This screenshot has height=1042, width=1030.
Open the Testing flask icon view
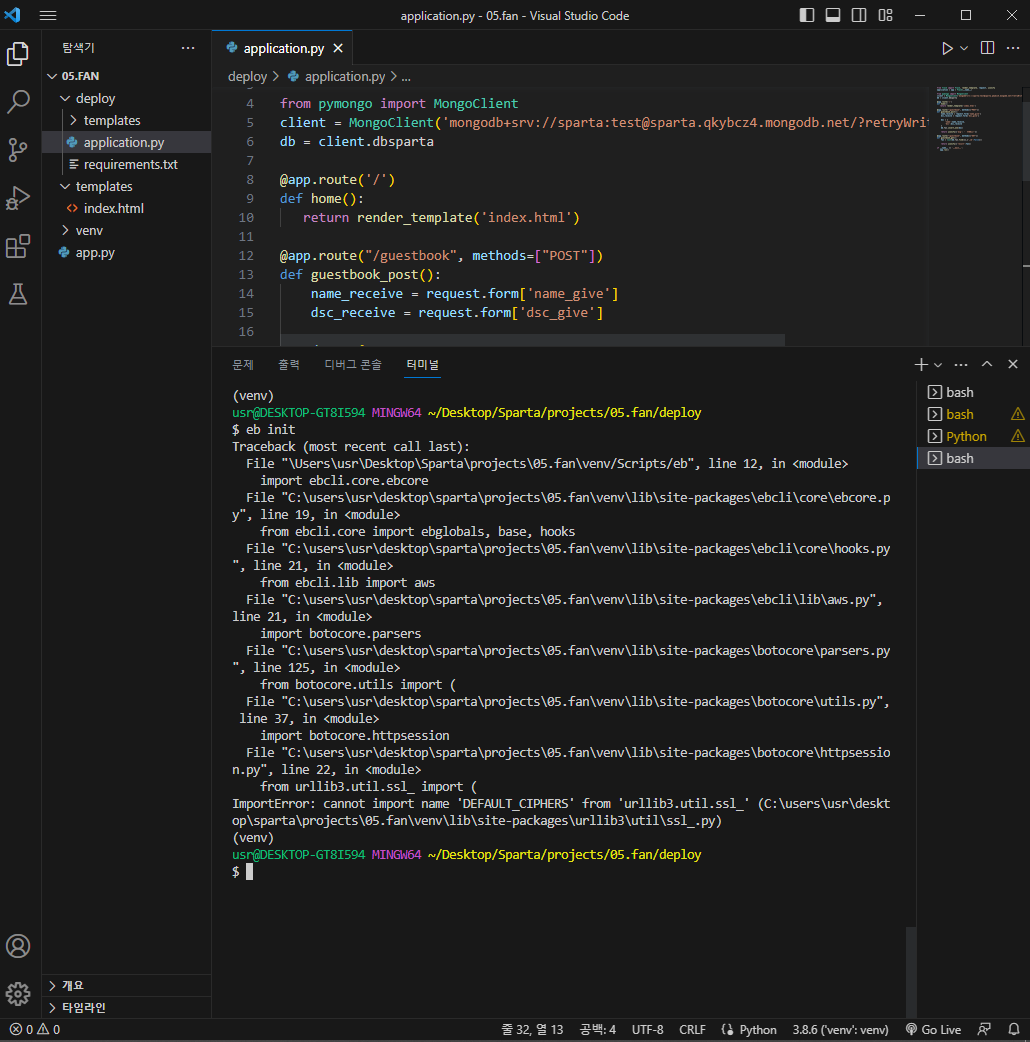pyautogui.click(x=18, y=294)
